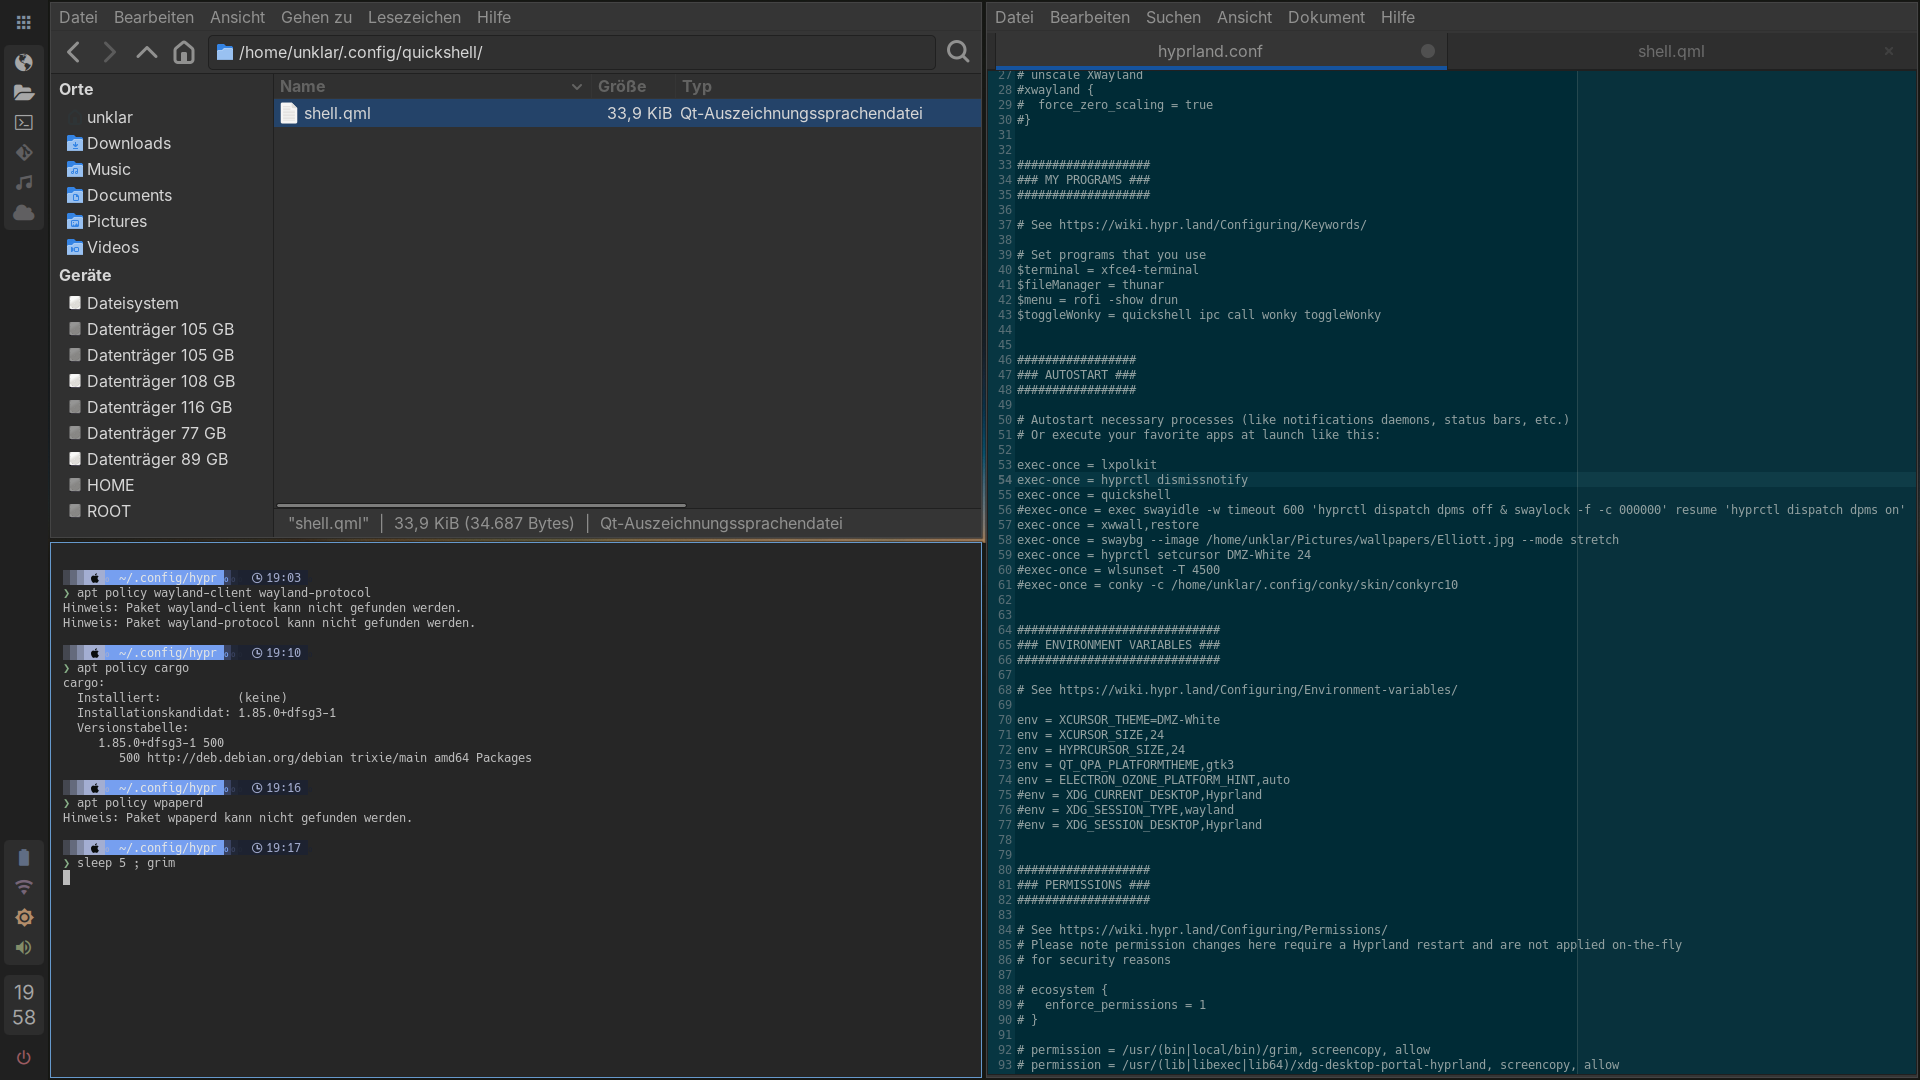Go to home folder in Thunar toolbar
The height and width of the screenshot is (1080, 1920).
point(183,52)
